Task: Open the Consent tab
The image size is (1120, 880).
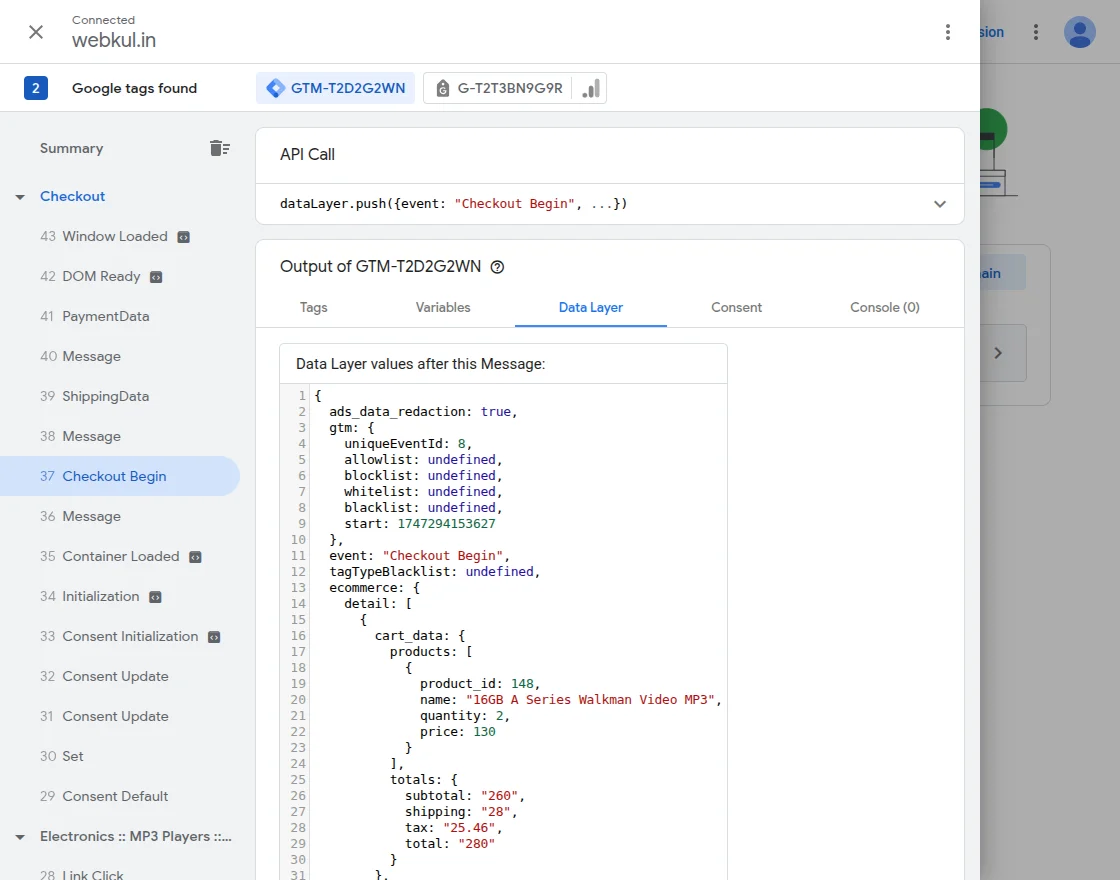Action: click(736, 307)
